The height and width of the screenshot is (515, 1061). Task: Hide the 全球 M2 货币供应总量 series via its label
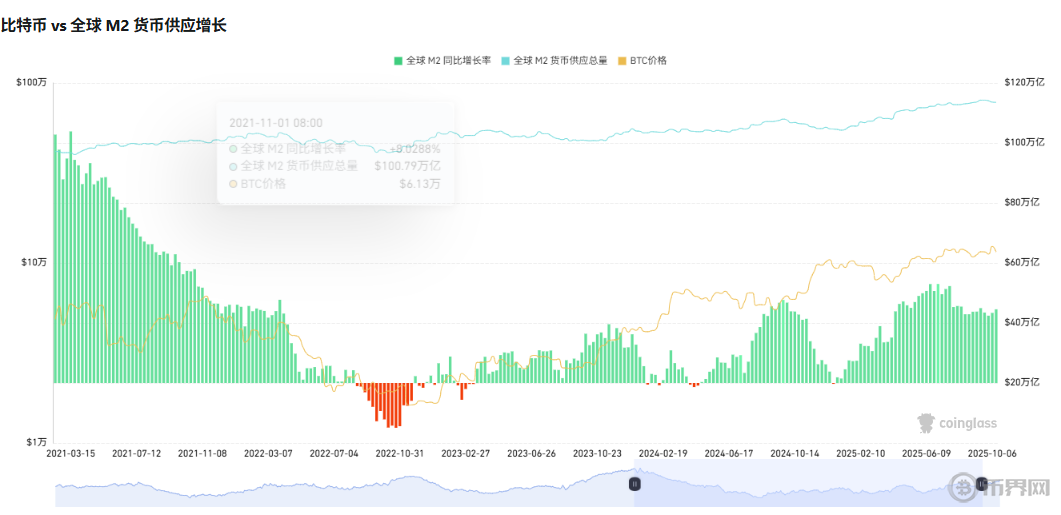coord(561,61)
